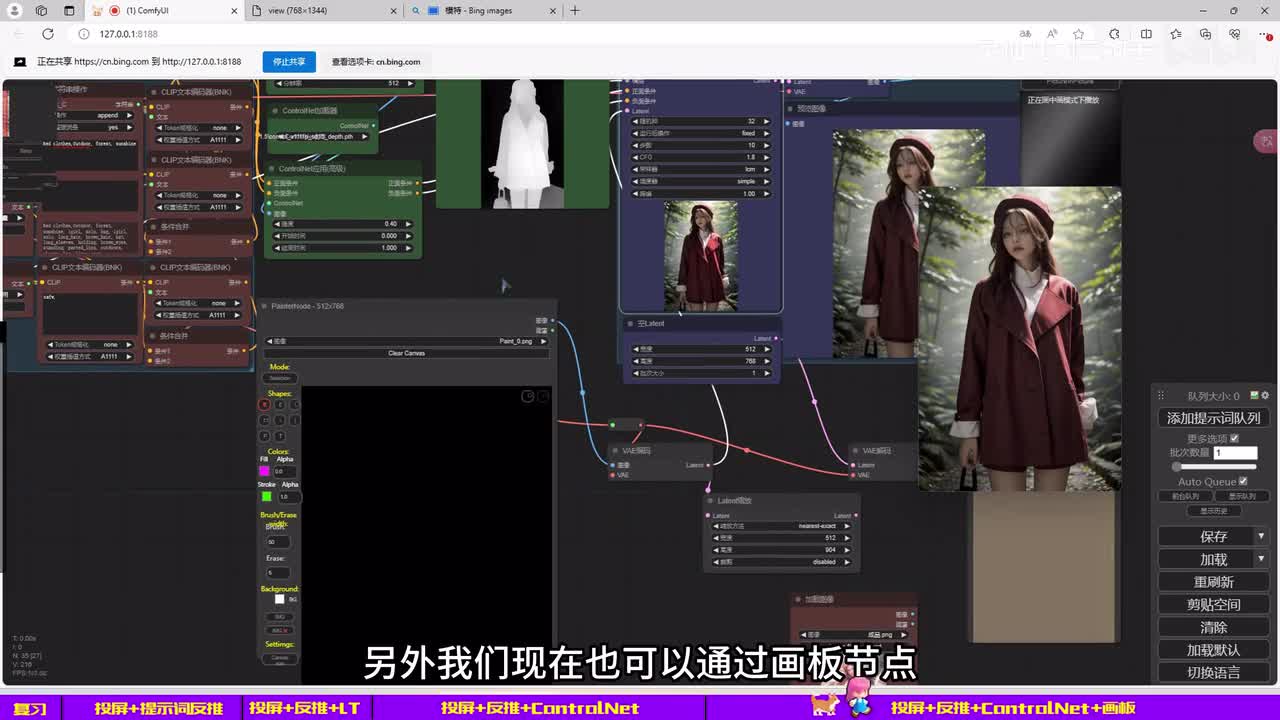Click the magenta Fill color swatch
The width and height of the screenshot is (1280, 720).
pos(265,471)
